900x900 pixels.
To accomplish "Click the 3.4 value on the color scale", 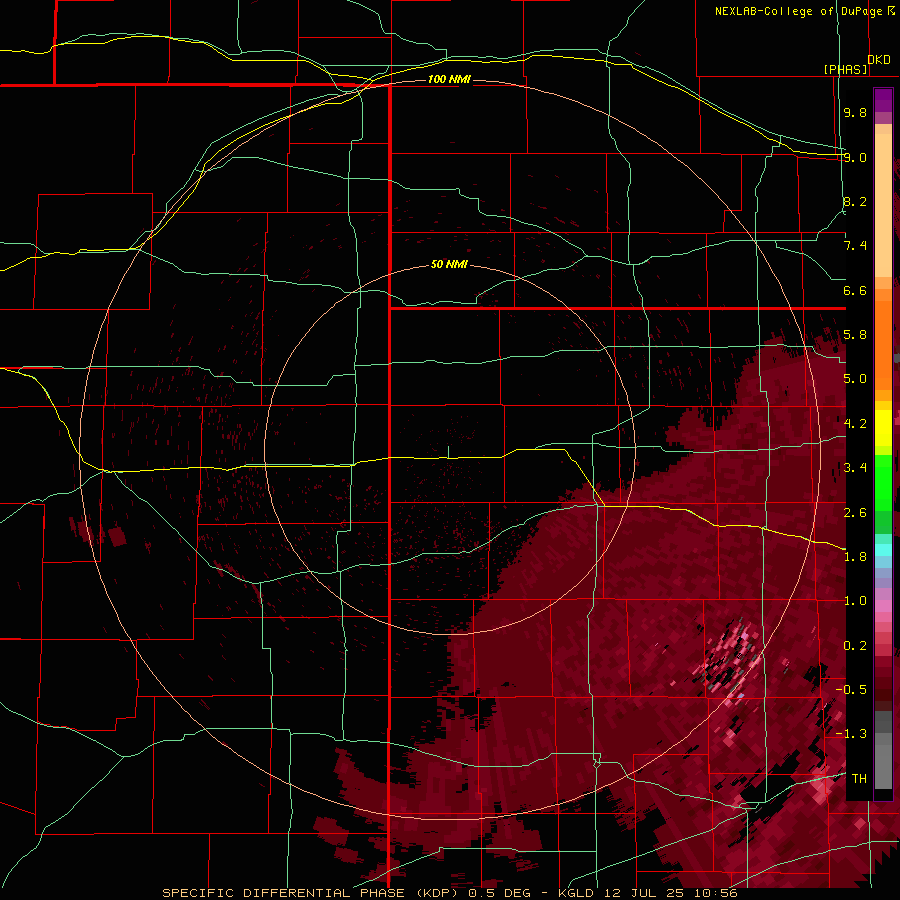I will 855,468.
